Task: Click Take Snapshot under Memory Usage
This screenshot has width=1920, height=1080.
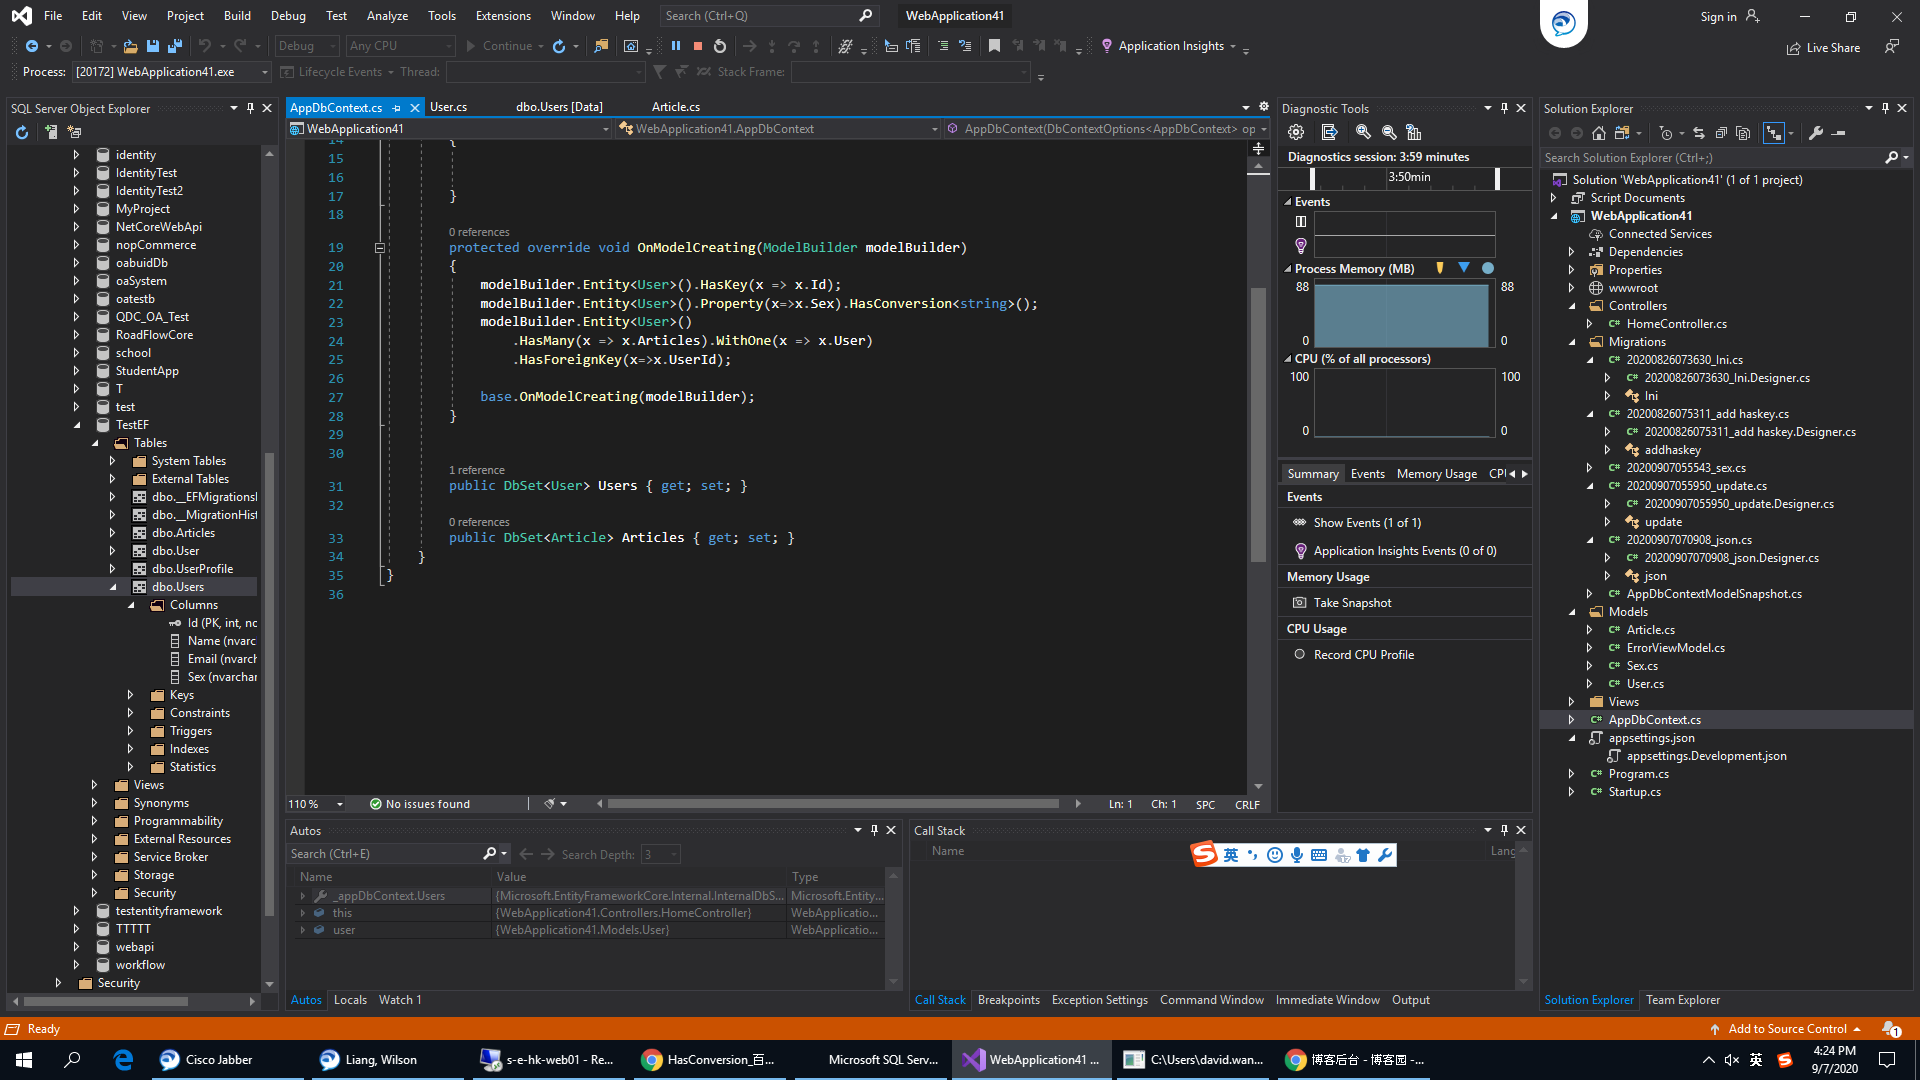Action: tap(1352, 603)
